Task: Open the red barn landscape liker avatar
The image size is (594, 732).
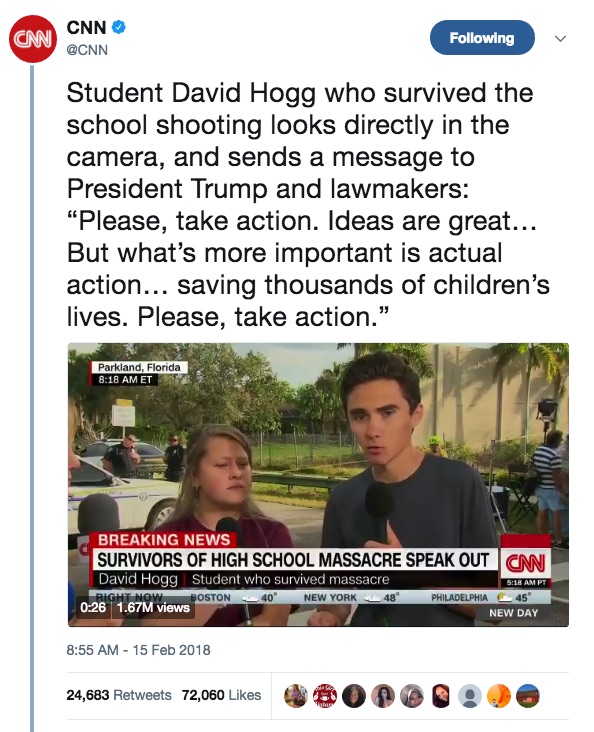Action: click(528, 696)
